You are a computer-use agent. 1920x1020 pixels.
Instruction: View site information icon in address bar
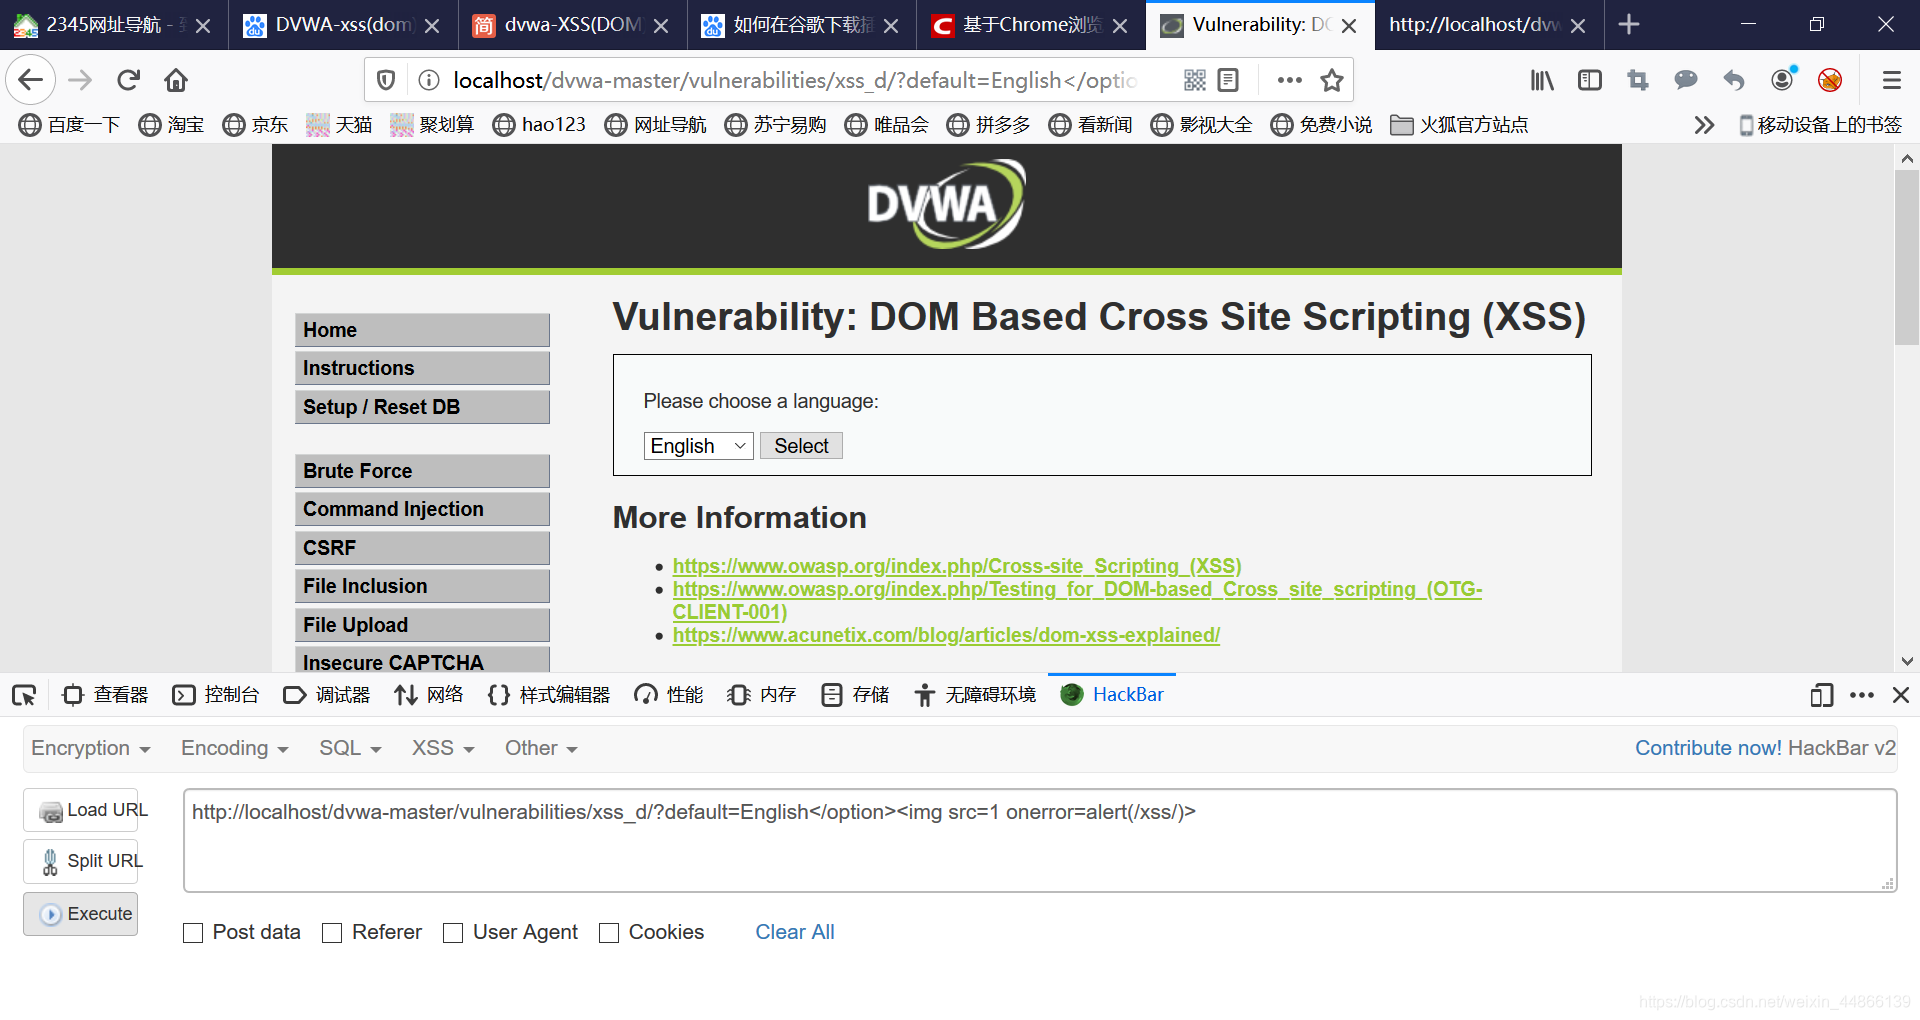(428, 80)
